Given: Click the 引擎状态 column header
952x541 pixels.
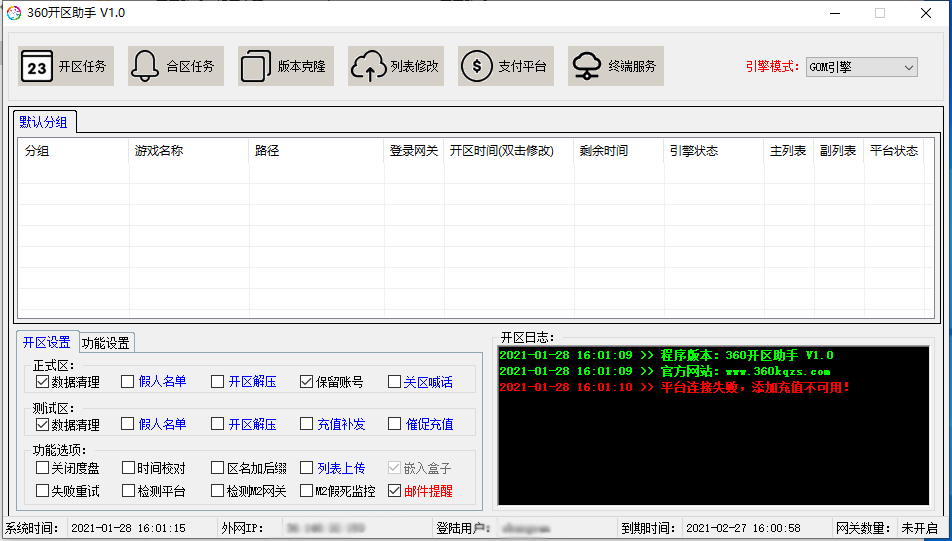Looking at the screenshot, I should point(713,151).
